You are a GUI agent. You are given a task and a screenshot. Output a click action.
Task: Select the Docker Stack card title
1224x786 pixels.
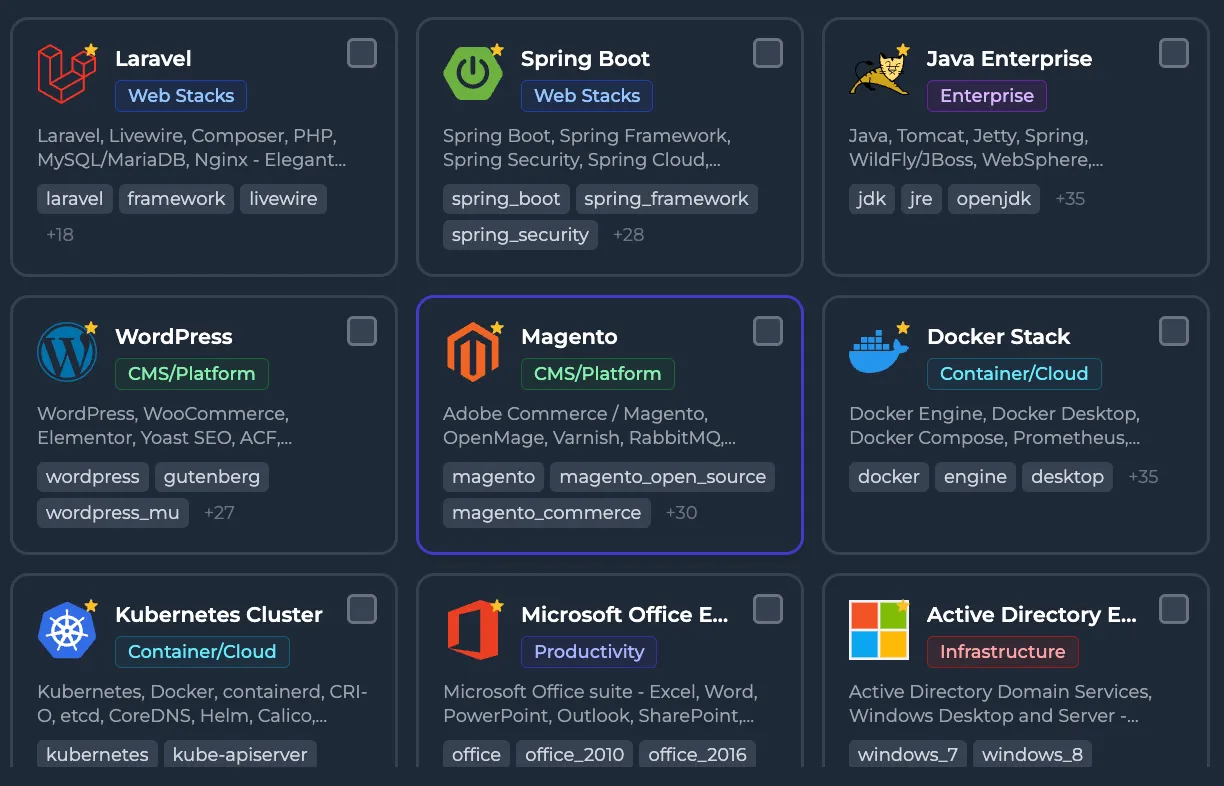[x=999, y=337]
